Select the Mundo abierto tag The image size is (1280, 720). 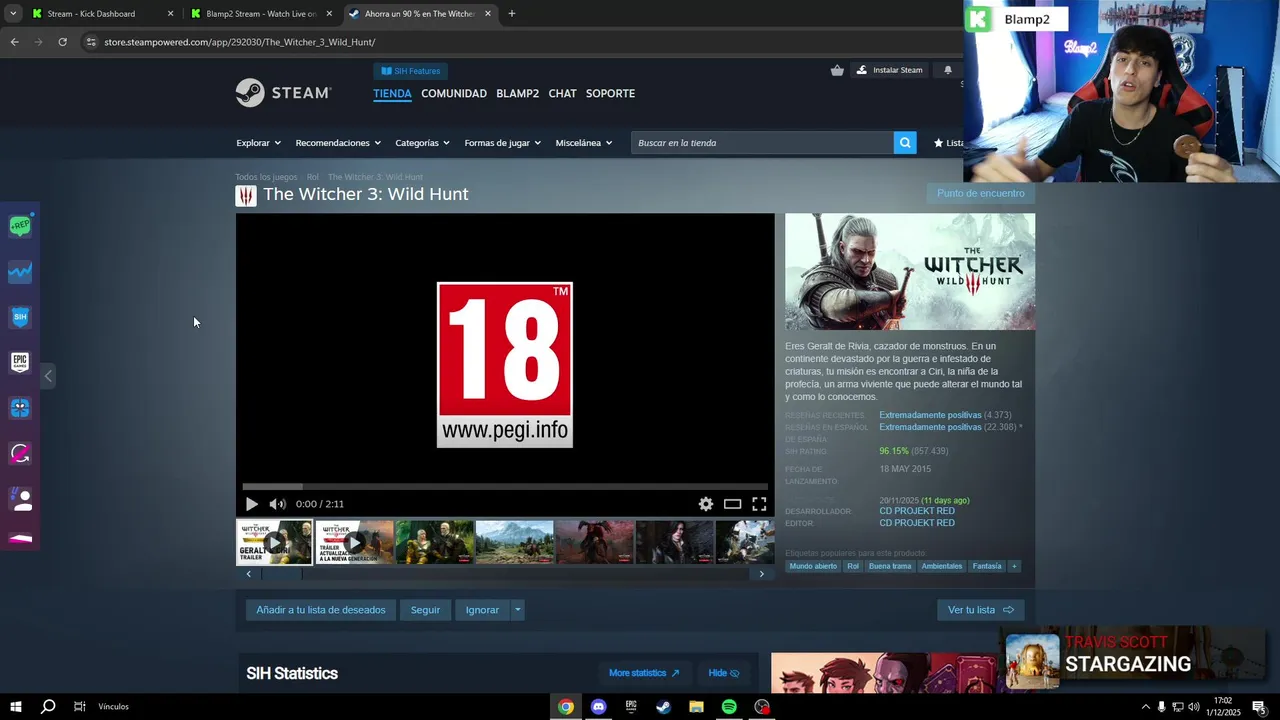[x=813, y=566]
